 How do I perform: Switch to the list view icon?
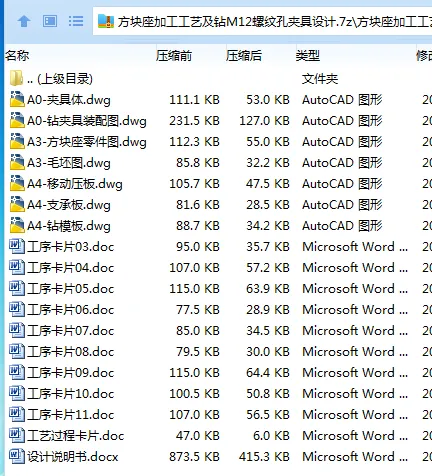(x=76, y=21)
